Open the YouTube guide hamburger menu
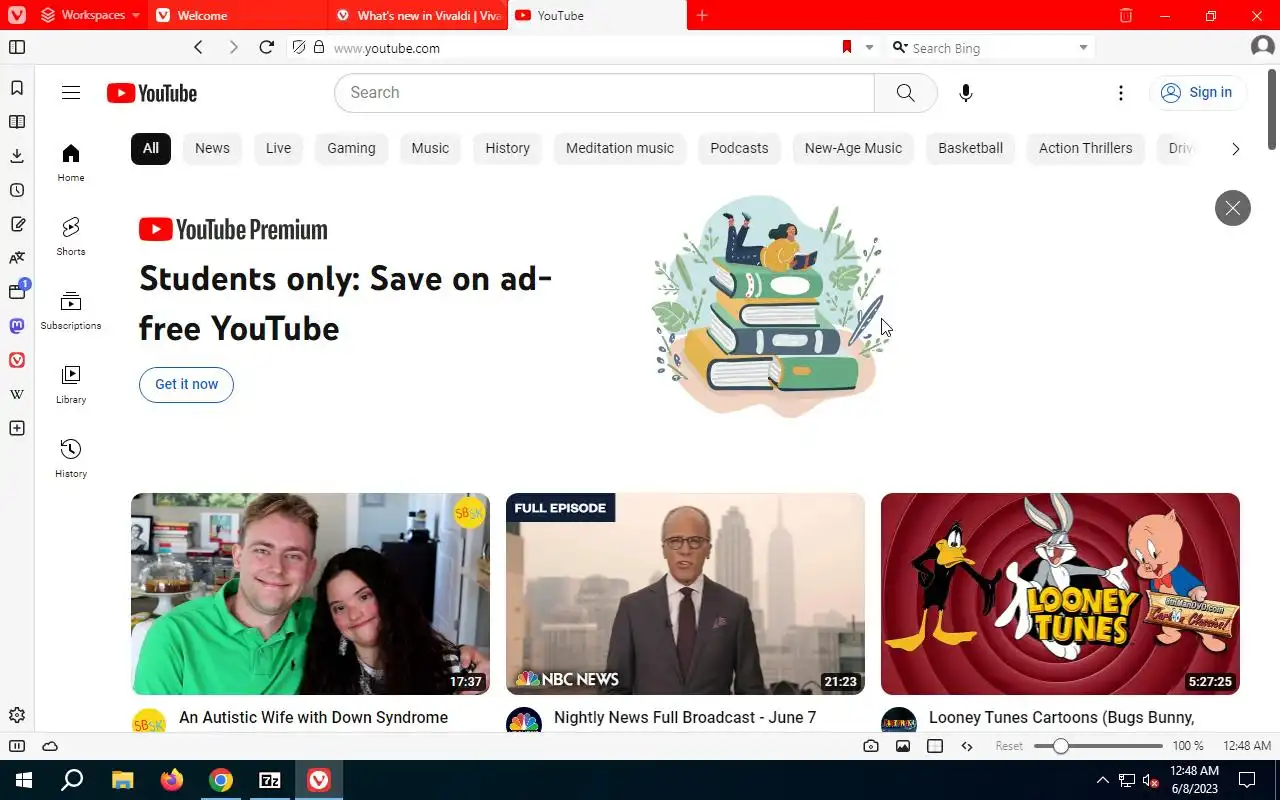This screenshot has width=1280, height=800. 71,92
